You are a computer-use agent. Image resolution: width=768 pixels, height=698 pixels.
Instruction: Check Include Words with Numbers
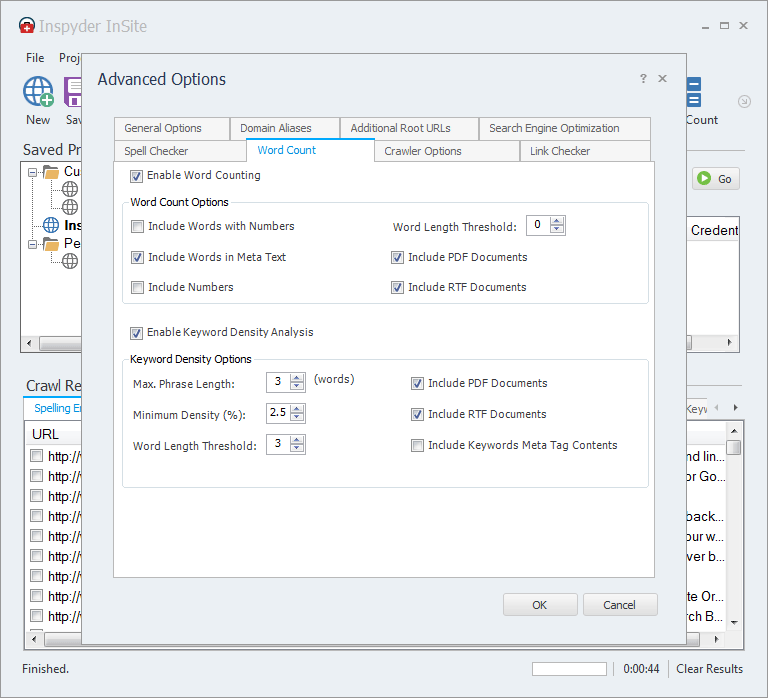[138, 226]
